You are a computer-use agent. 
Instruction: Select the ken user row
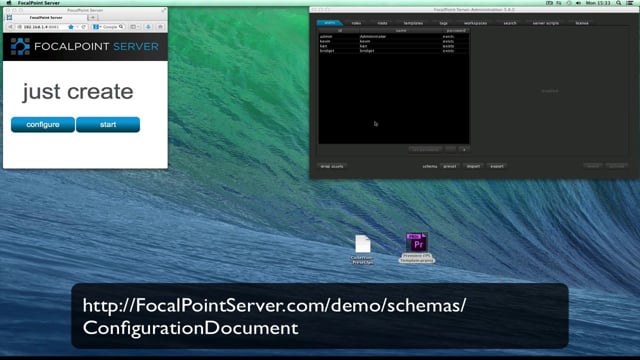(394, 46)
